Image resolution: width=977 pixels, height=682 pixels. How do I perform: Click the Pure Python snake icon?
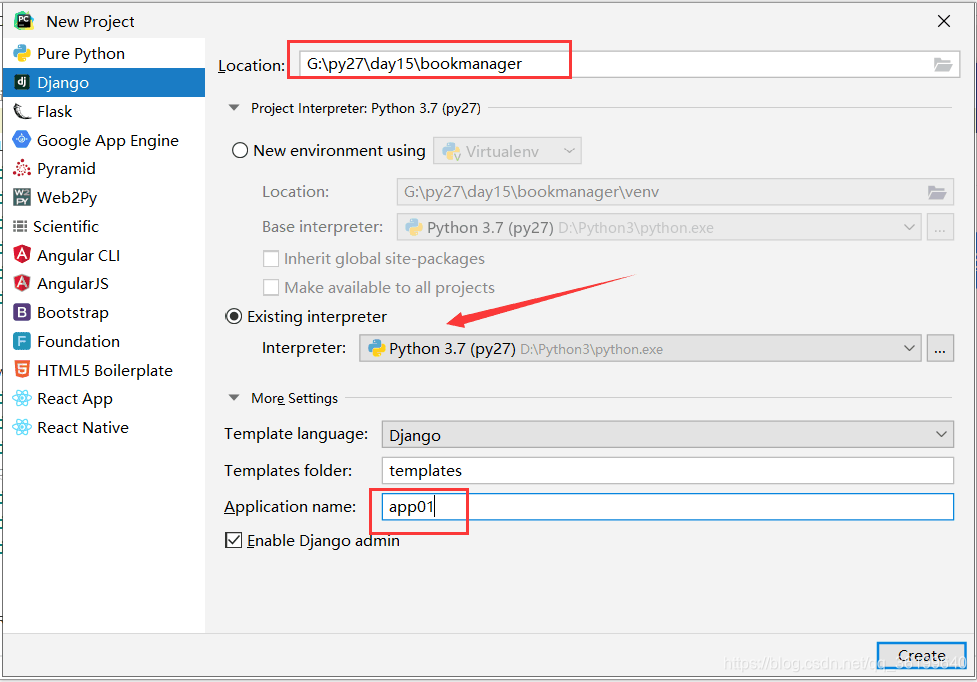(x=22, y=54)
